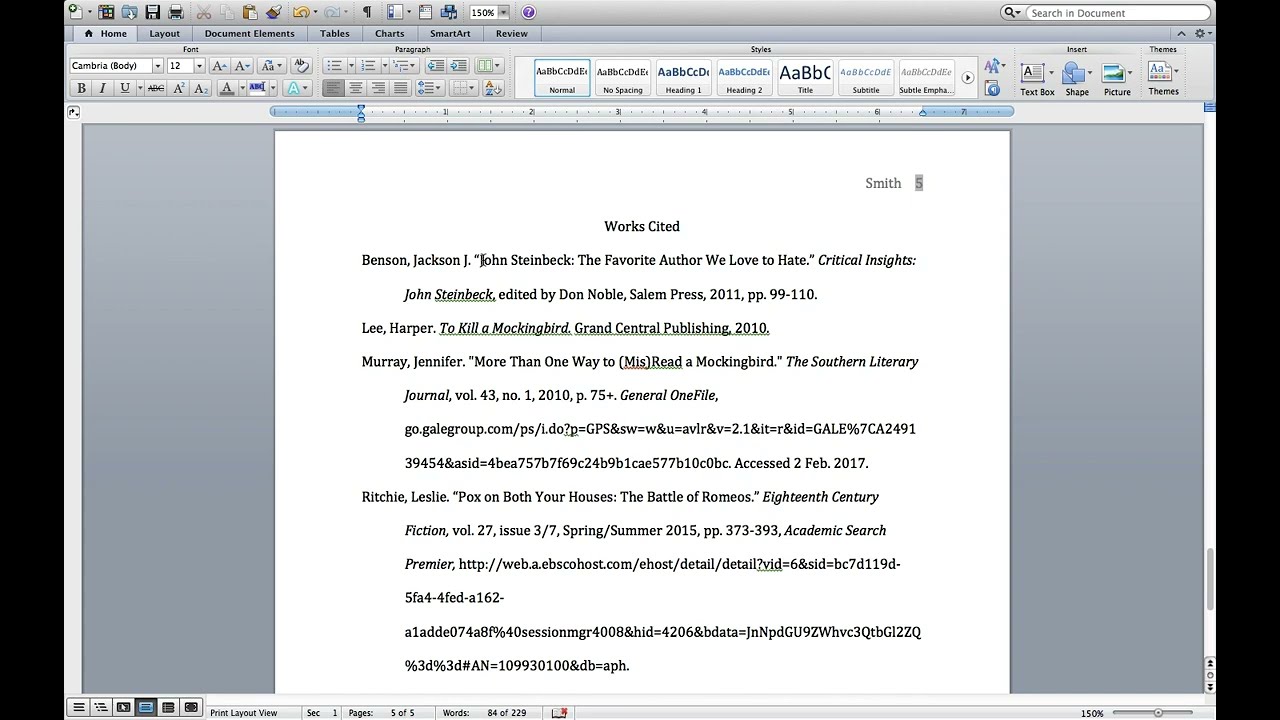Toggle underline formatting
The height and width of the screenshot is (720, 1280).
[124, 88]
